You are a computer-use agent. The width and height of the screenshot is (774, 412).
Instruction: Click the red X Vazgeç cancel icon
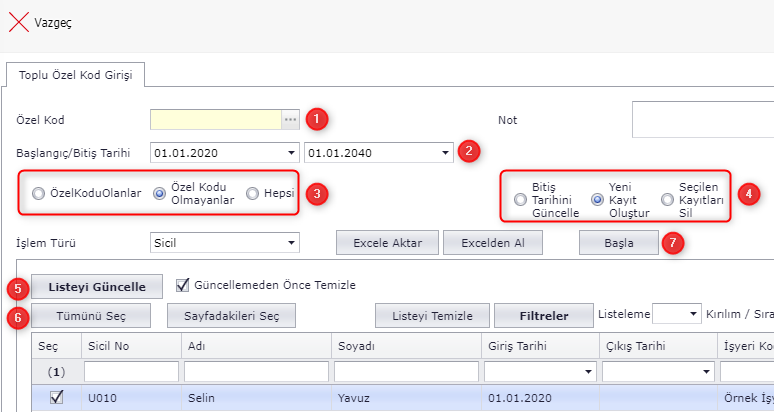19,22
